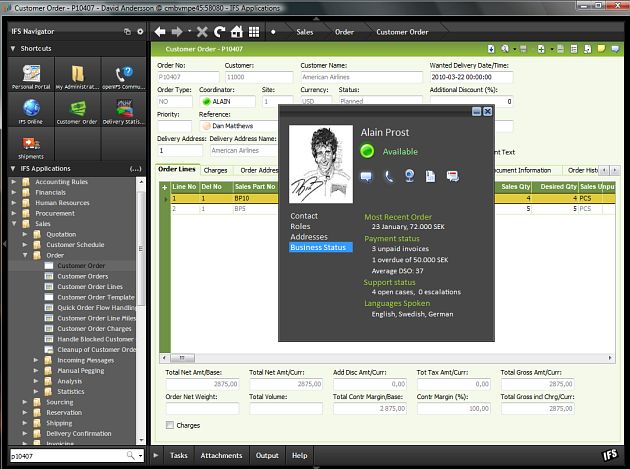Open the Attachments bottom button
The image size is (630, 469).
click(x=221, y=455)
